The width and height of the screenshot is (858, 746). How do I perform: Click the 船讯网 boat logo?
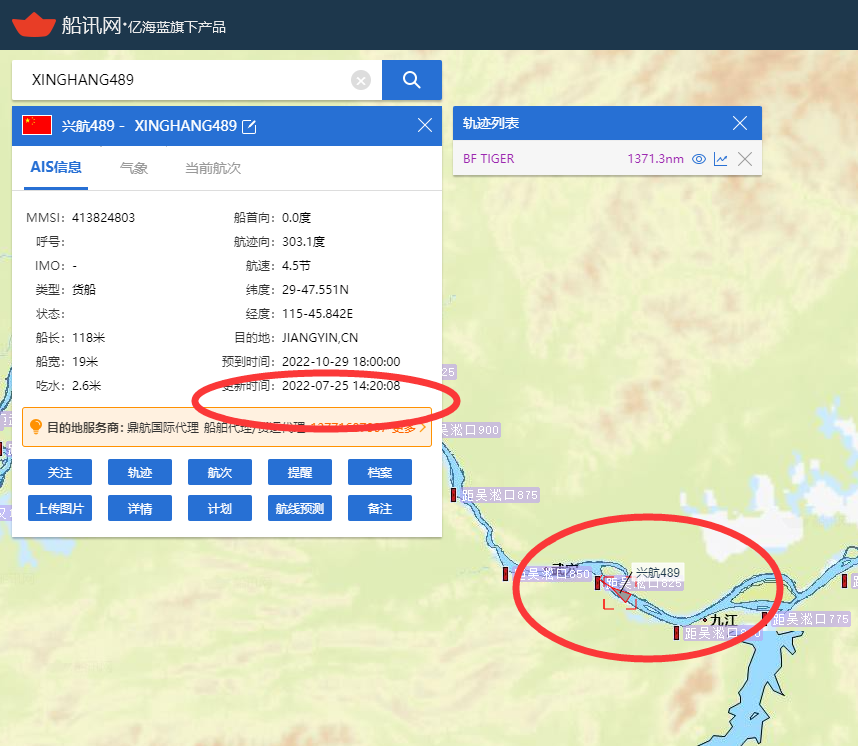click(x=32, y=24)
